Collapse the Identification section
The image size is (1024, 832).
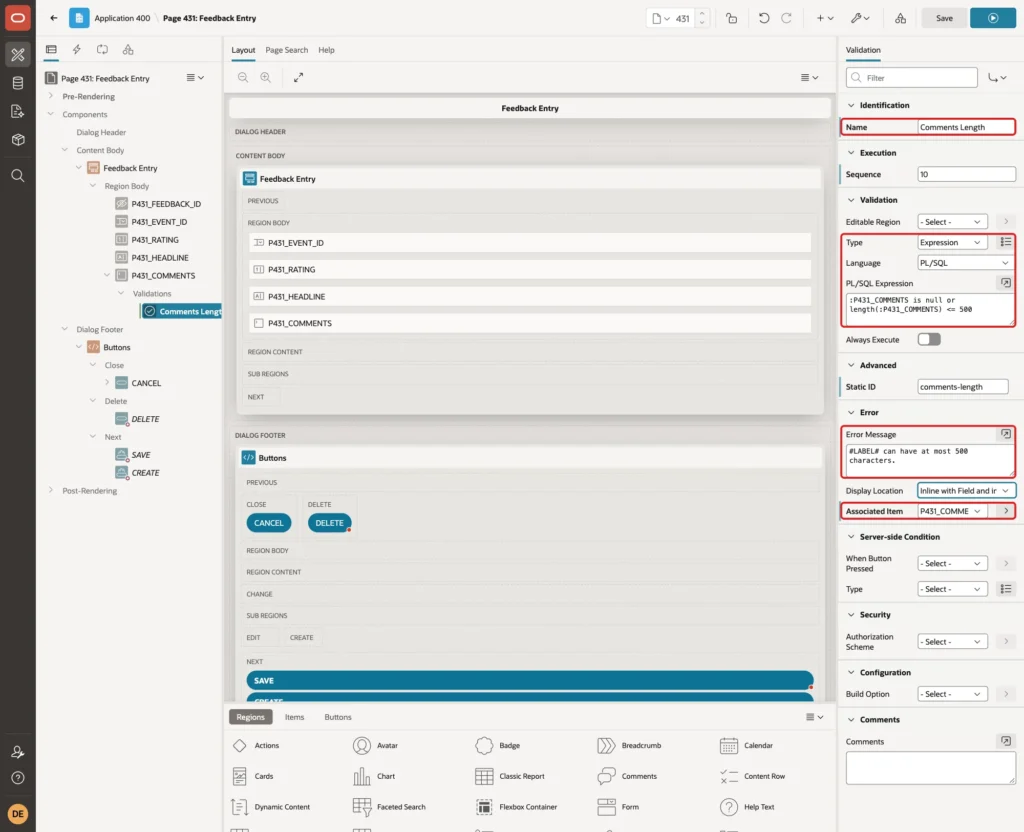pos(851,105)
